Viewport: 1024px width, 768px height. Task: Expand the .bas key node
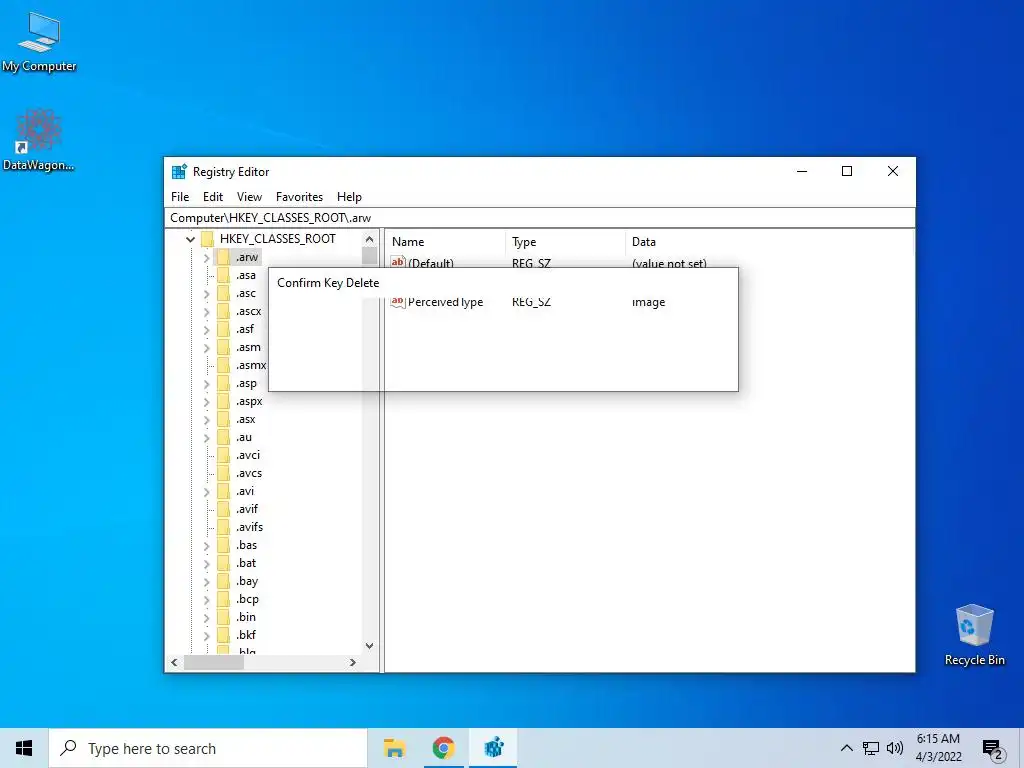(x=206, y=545)
